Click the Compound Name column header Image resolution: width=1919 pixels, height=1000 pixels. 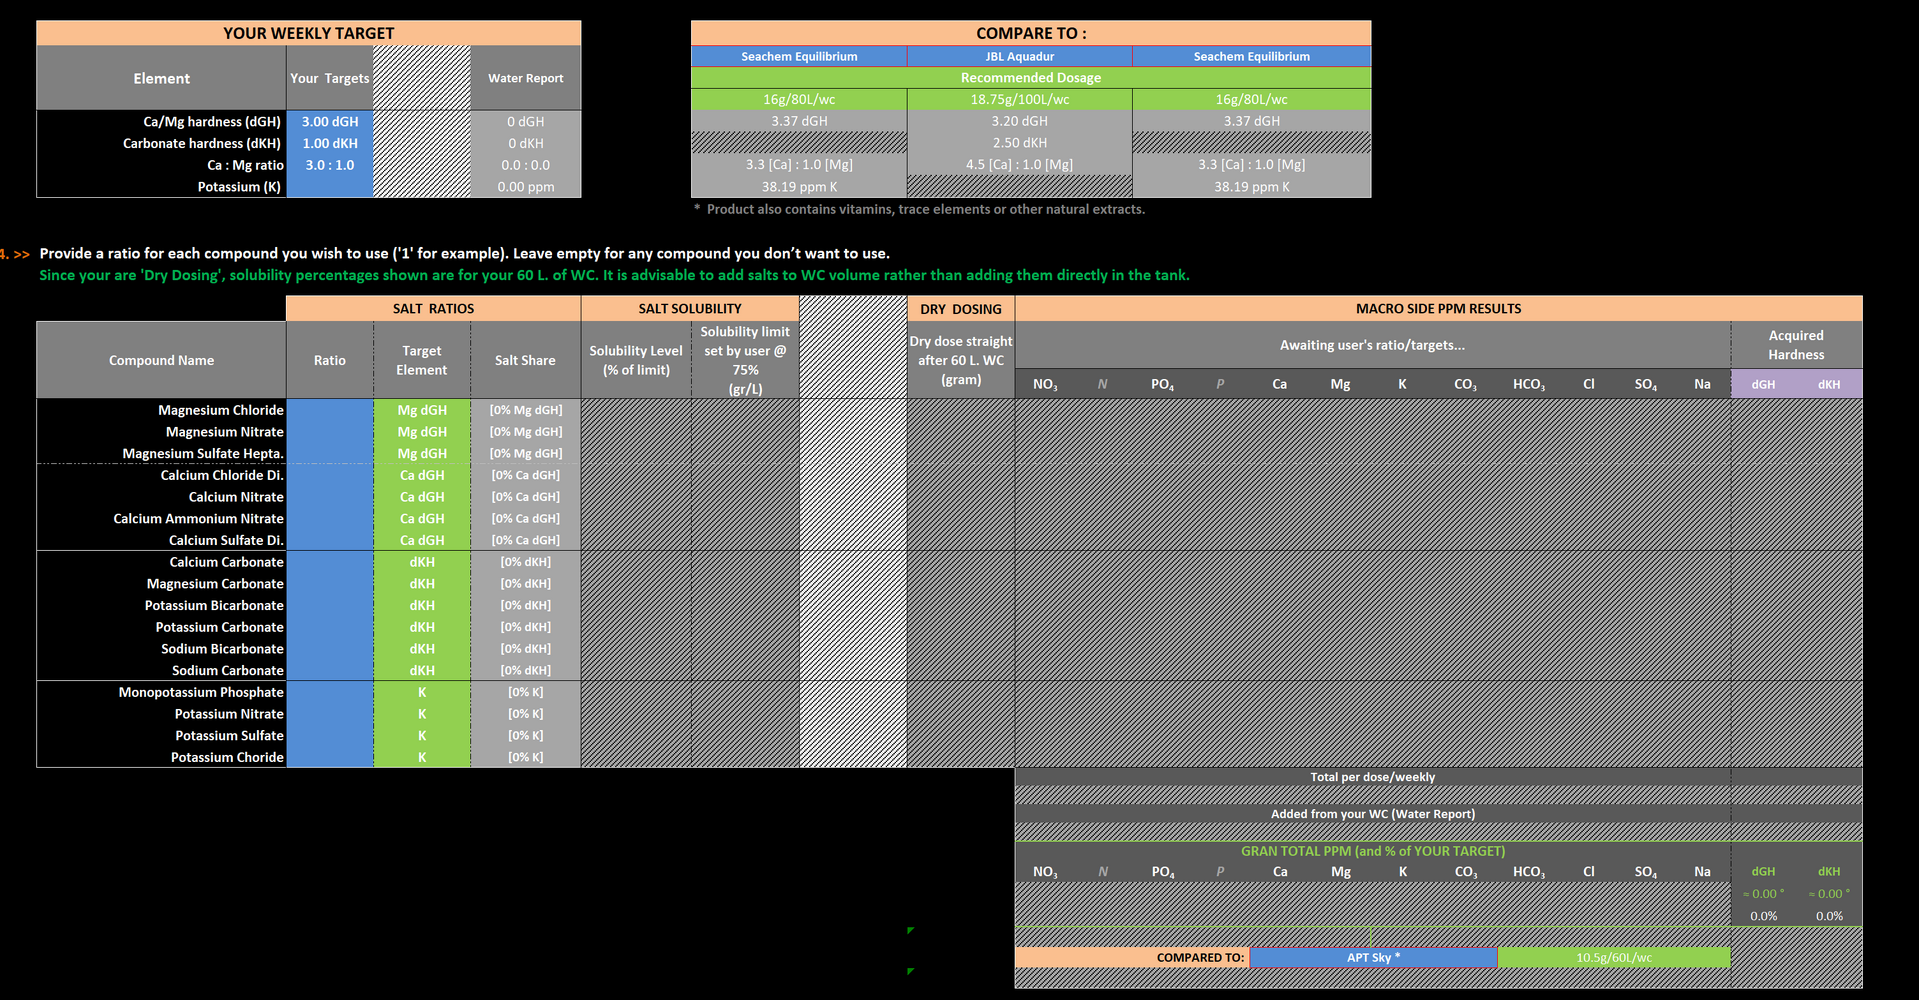[x=161, y=360]
